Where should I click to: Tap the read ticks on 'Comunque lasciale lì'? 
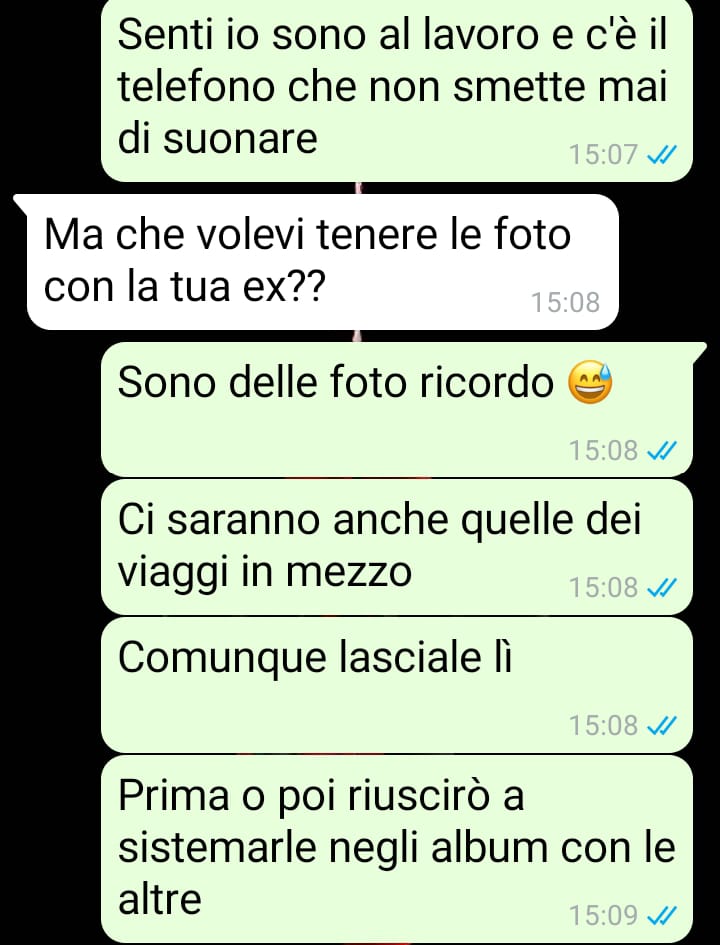coord(661,725)
